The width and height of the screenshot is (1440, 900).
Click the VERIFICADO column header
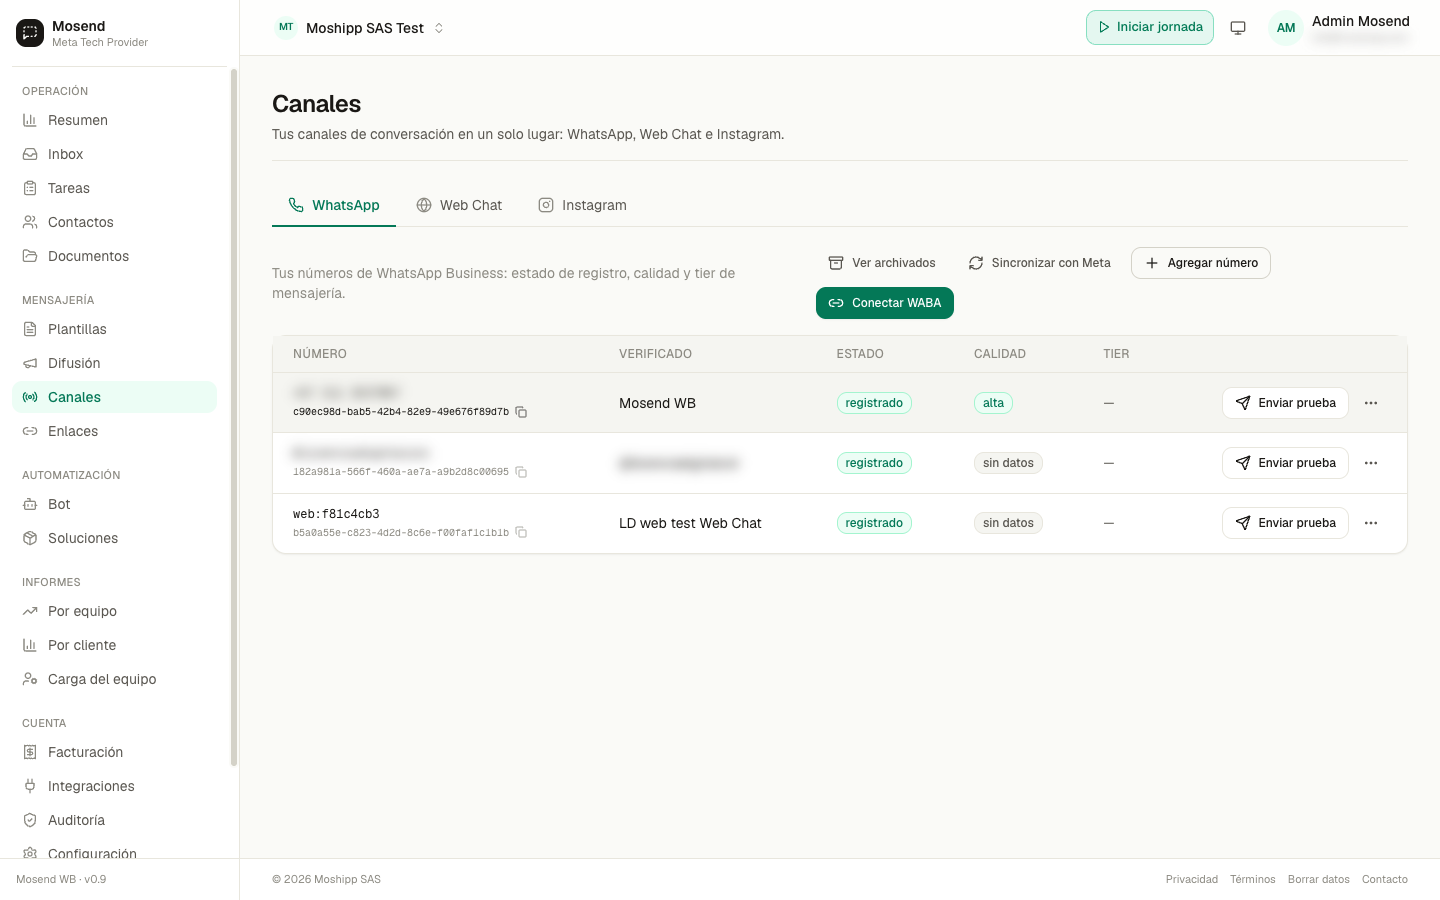[655, 354]
